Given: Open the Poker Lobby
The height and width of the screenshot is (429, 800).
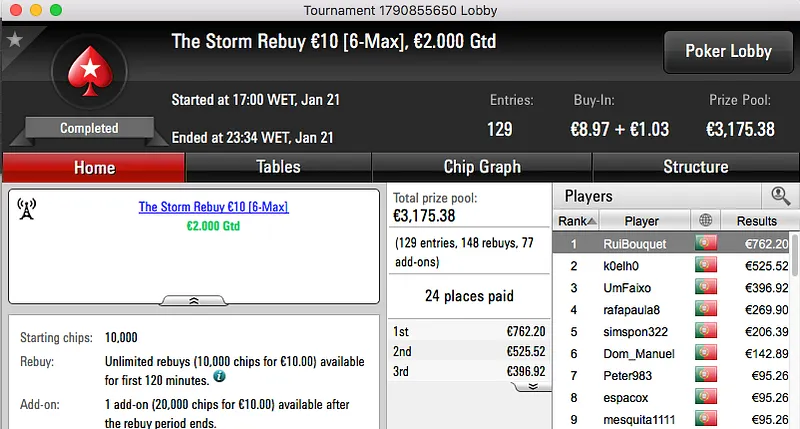Looking at the screenshot, I should pos(728,52).
